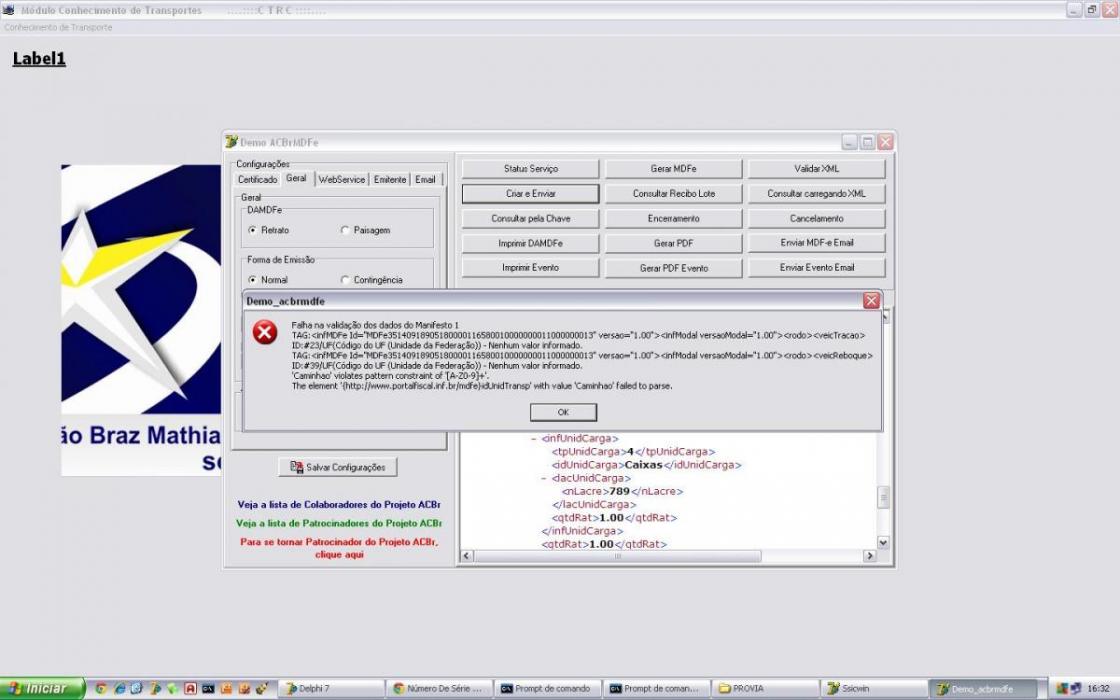Click the horizontal scrollbar left arrow in XML view
This screenshot has height=700, width=1120.
[467, 556]
